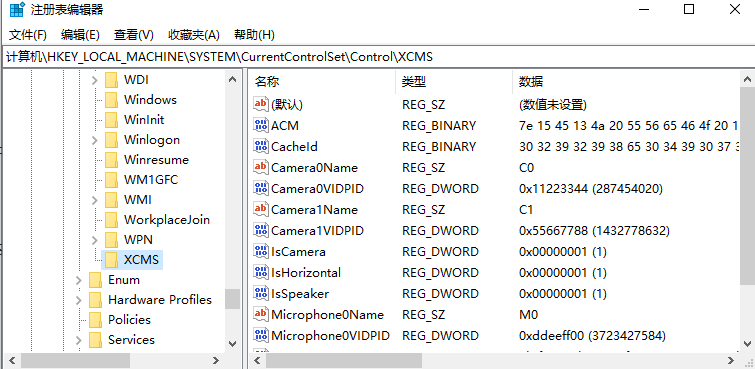Click the tree pane scroll left arrow
Screen dimensions: 755x369
click(x=13, y=360)
